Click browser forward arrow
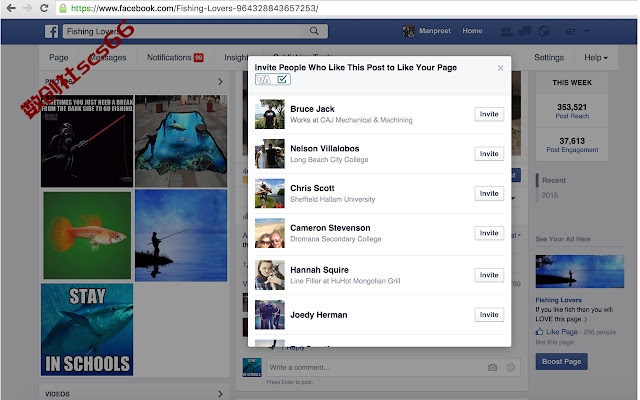The width and height of the screenshot is (640, 400). point(27,8)
